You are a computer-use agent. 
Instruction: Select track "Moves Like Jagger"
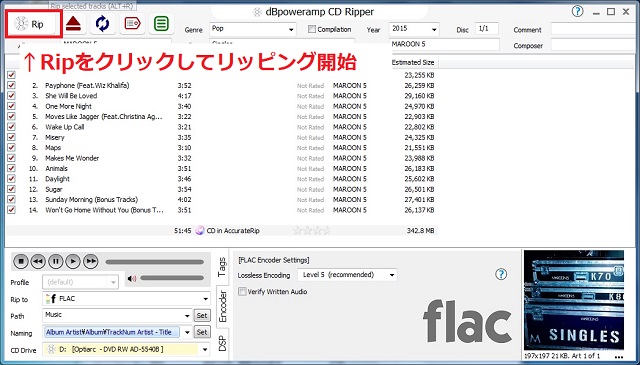pyautogui.click(x=104, y=117)
